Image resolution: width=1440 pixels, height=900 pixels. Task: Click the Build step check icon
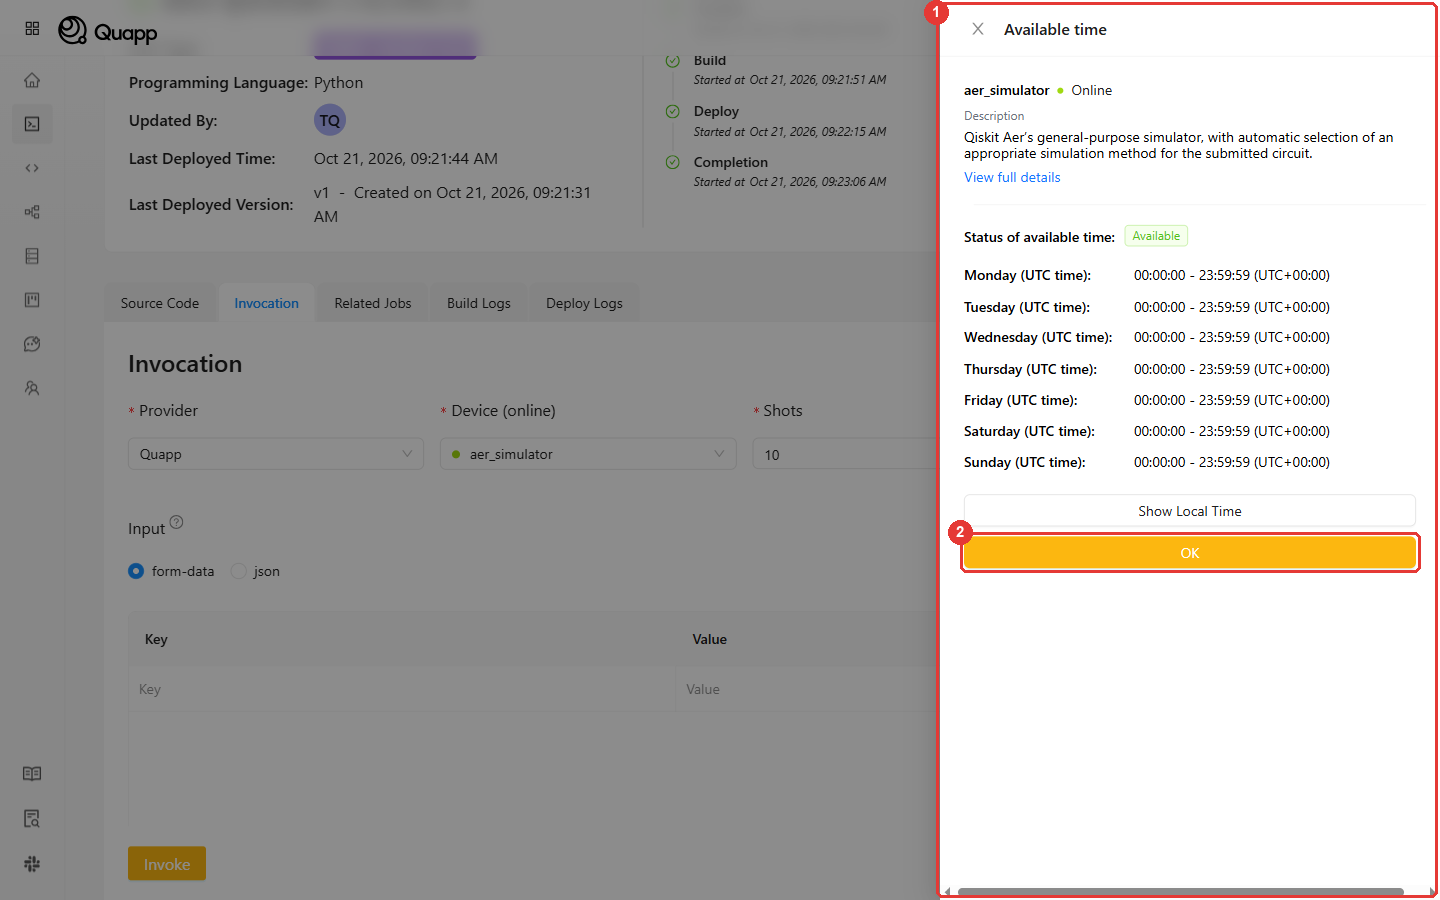pyautogui.click(x=673, y=61)
